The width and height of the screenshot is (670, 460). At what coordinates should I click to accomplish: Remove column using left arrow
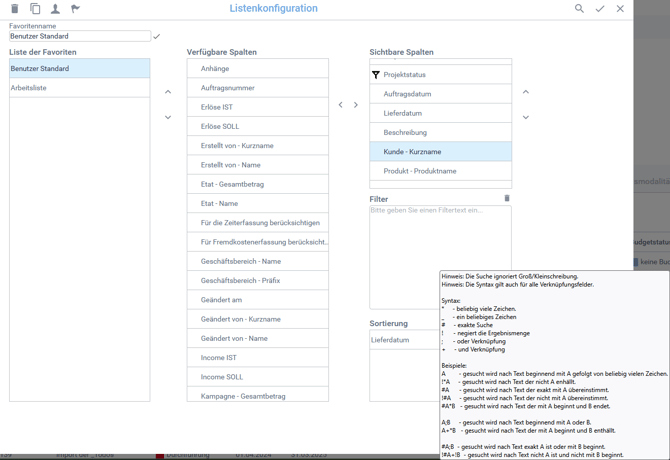click(x=340, y=105)
